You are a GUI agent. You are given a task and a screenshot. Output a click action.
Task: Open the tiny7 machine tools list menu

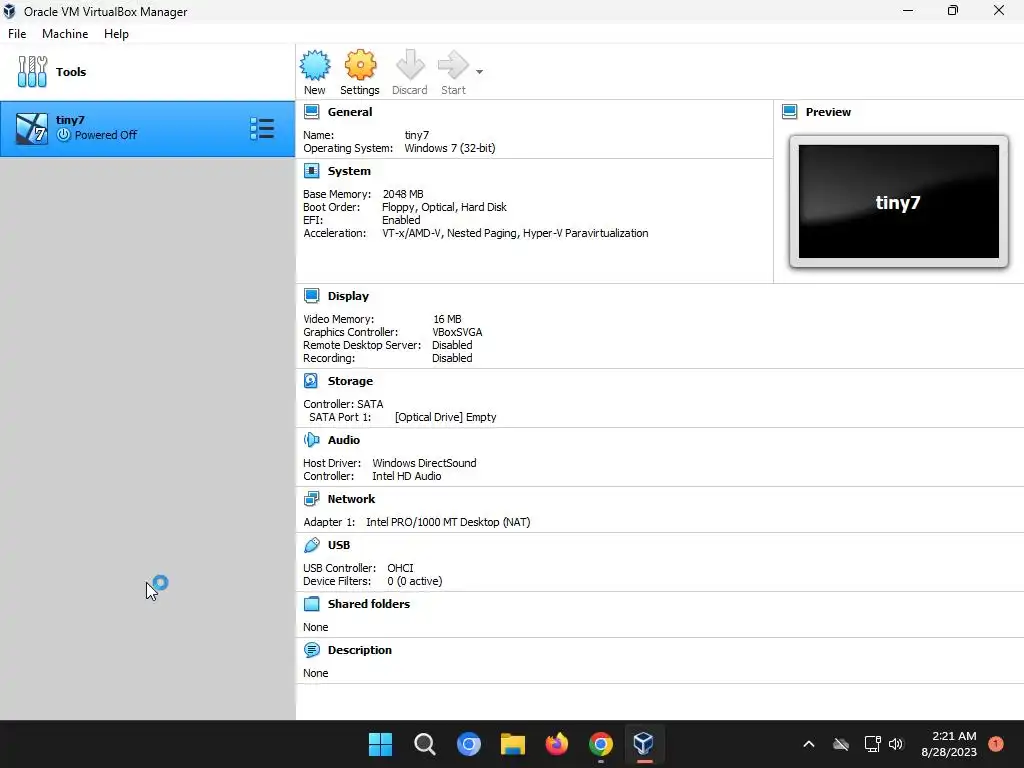262,129
